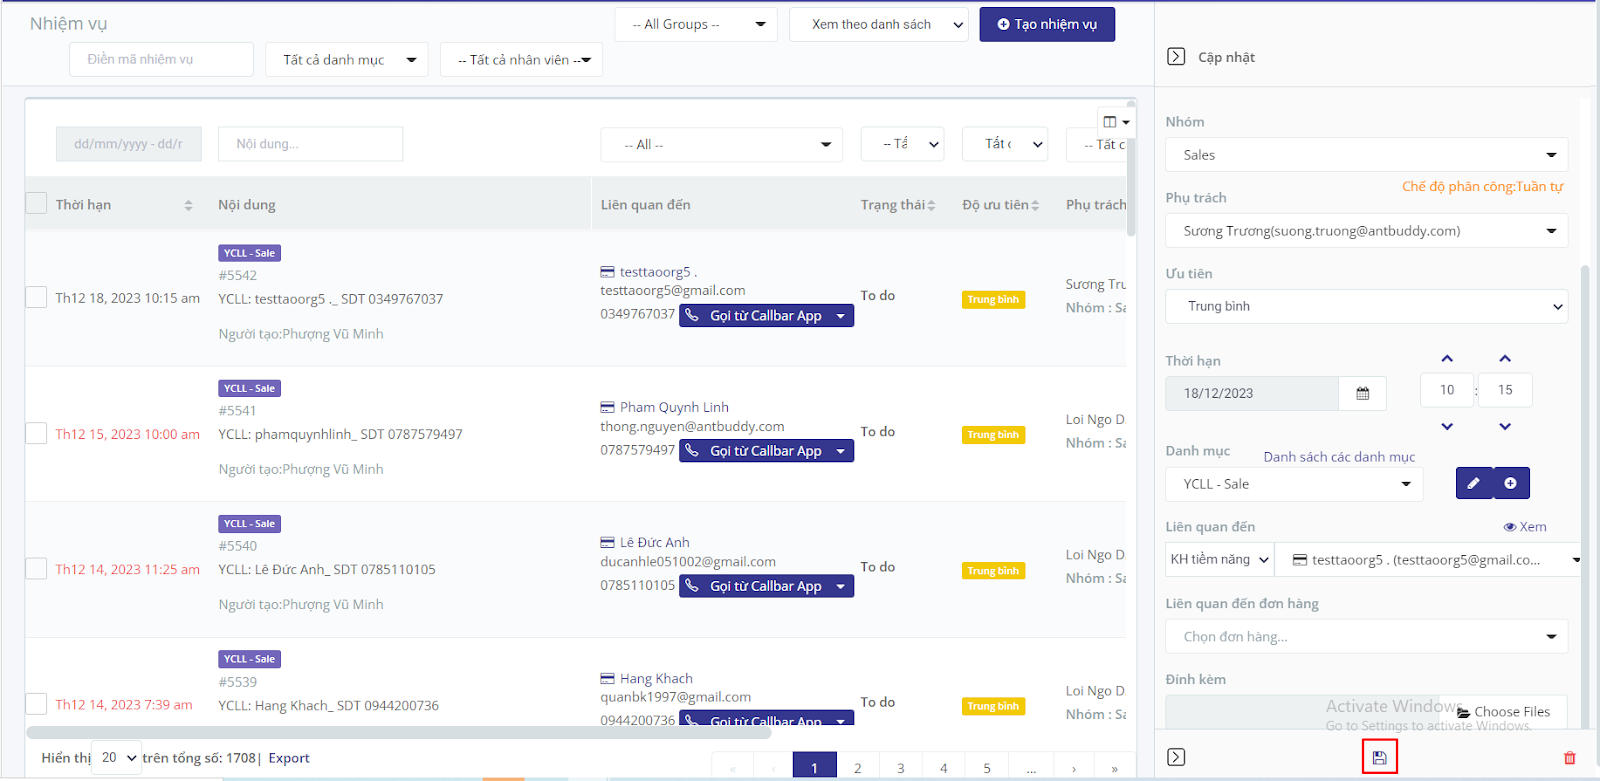Open Ưu tiên Trung bình dropdown
This screenshot has width=1600, height=781.
[x=1366, y=306]
